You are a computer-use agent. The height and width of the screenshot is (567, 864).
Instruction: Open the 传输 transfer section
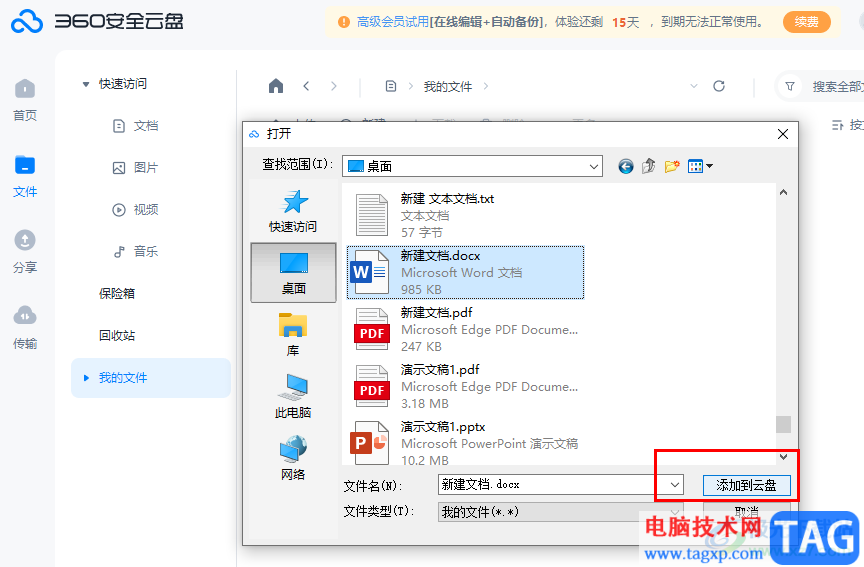(25, 328)
